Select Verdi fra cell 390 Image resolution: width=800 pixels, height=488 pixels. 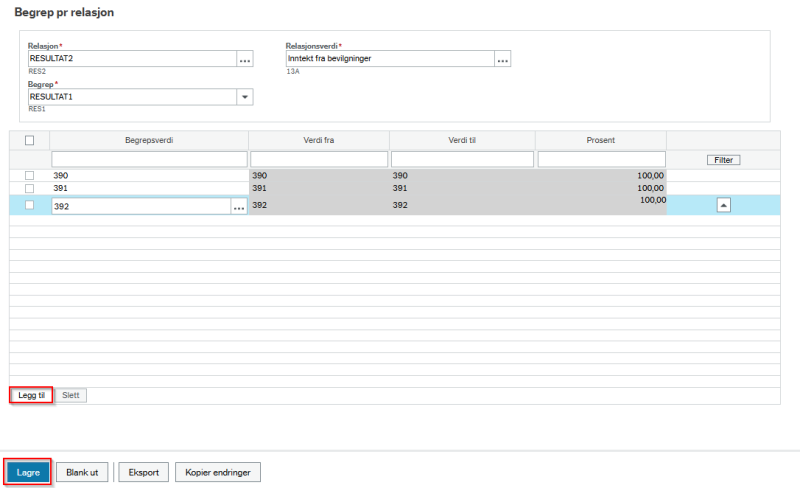point(319,176)
